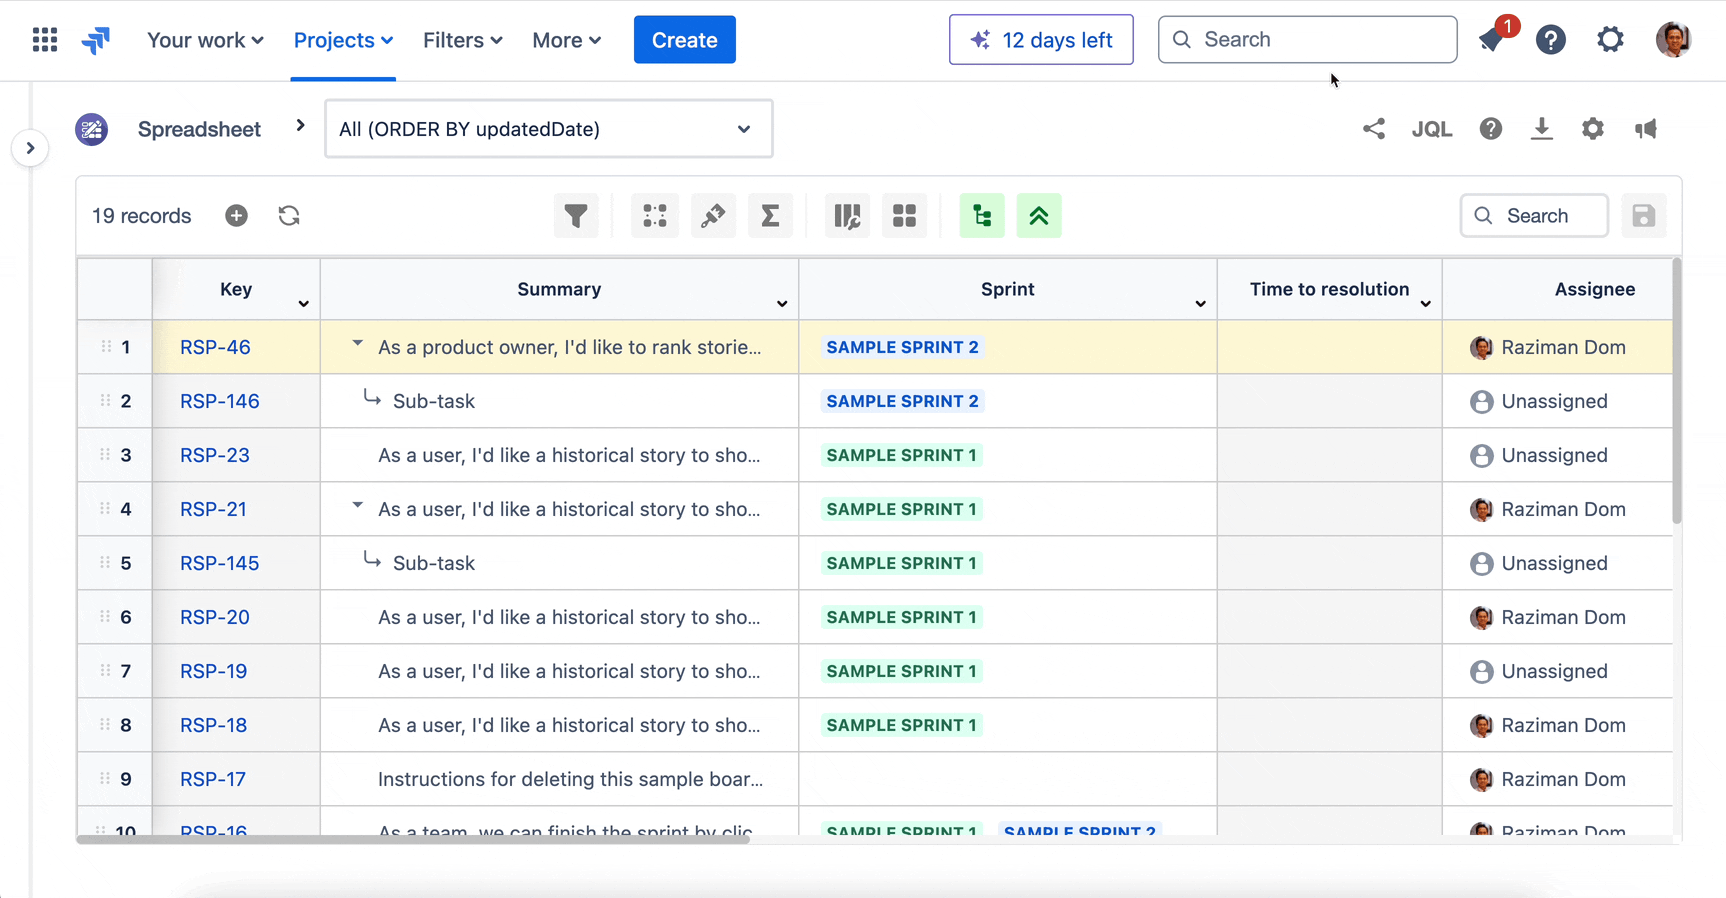
Task: Toggle the green collapse-all arrows button
Action: click(1039, 216)
